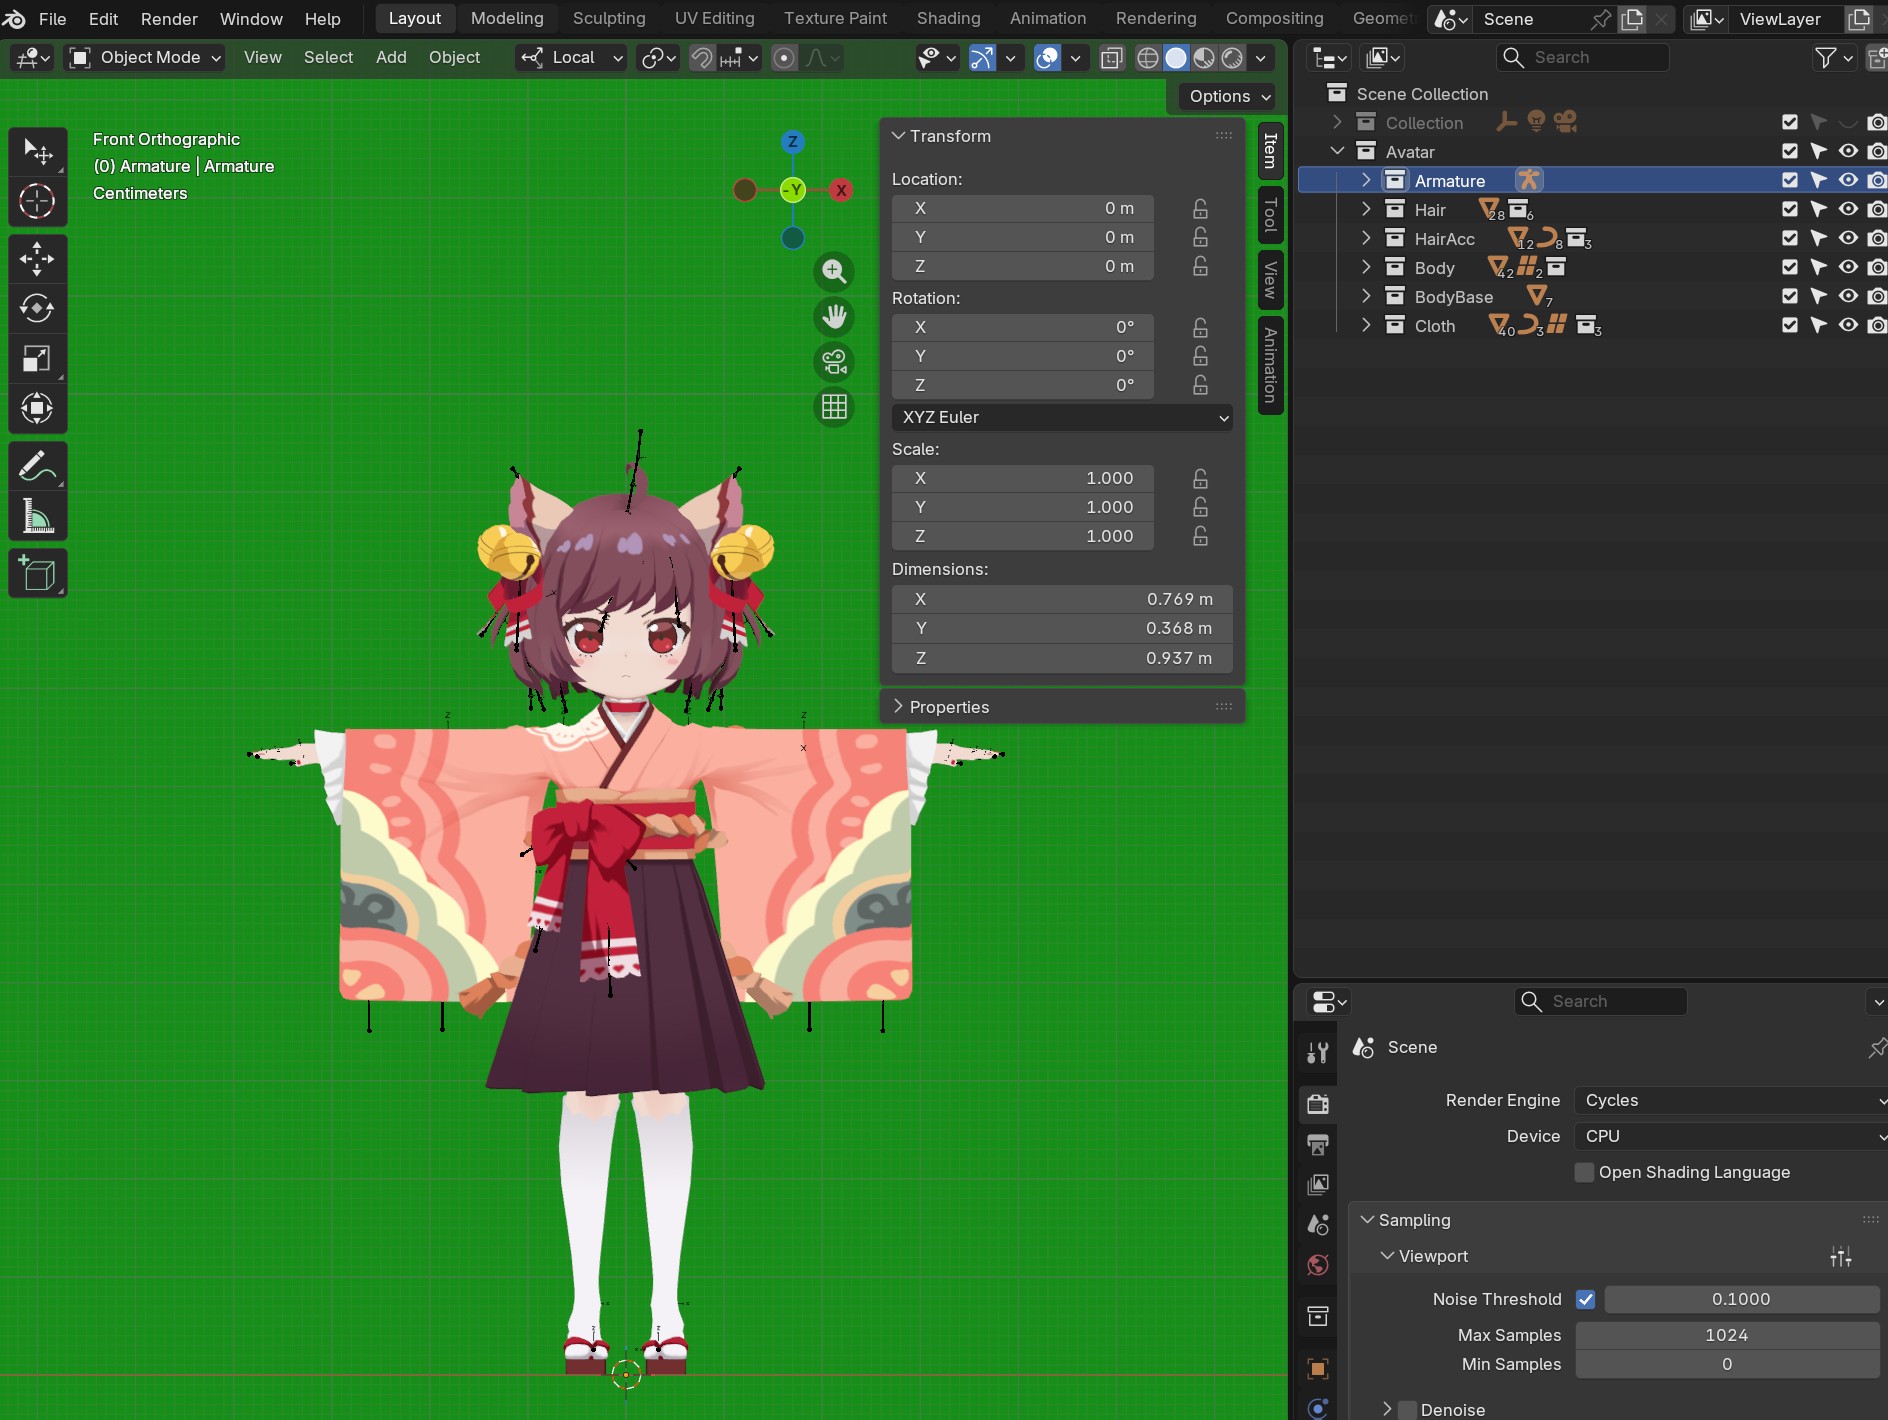Disable the Noise Threshold checkbox
Image resolution: width=1888 pixels, height=1420 pixels.
pyautogui.click(x=1585, y=1299)
